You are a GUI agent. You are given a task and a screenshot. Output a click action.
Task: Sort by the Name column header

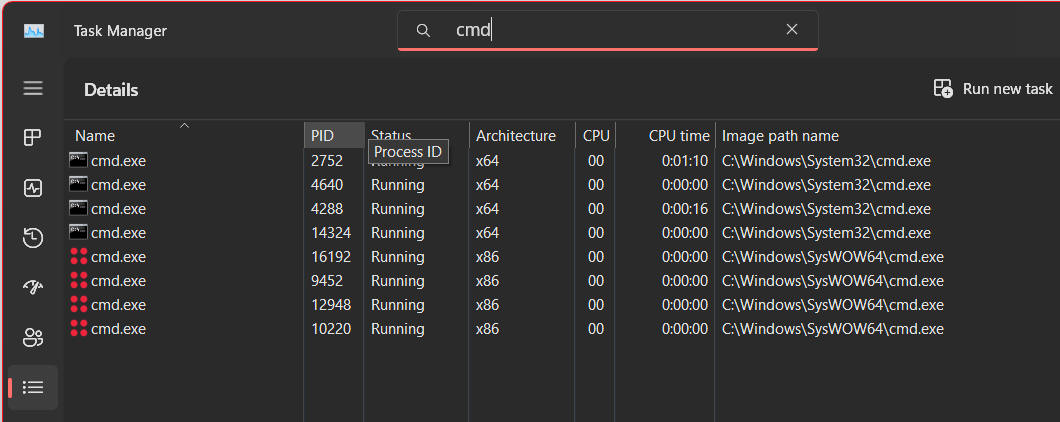coord(184,136)
